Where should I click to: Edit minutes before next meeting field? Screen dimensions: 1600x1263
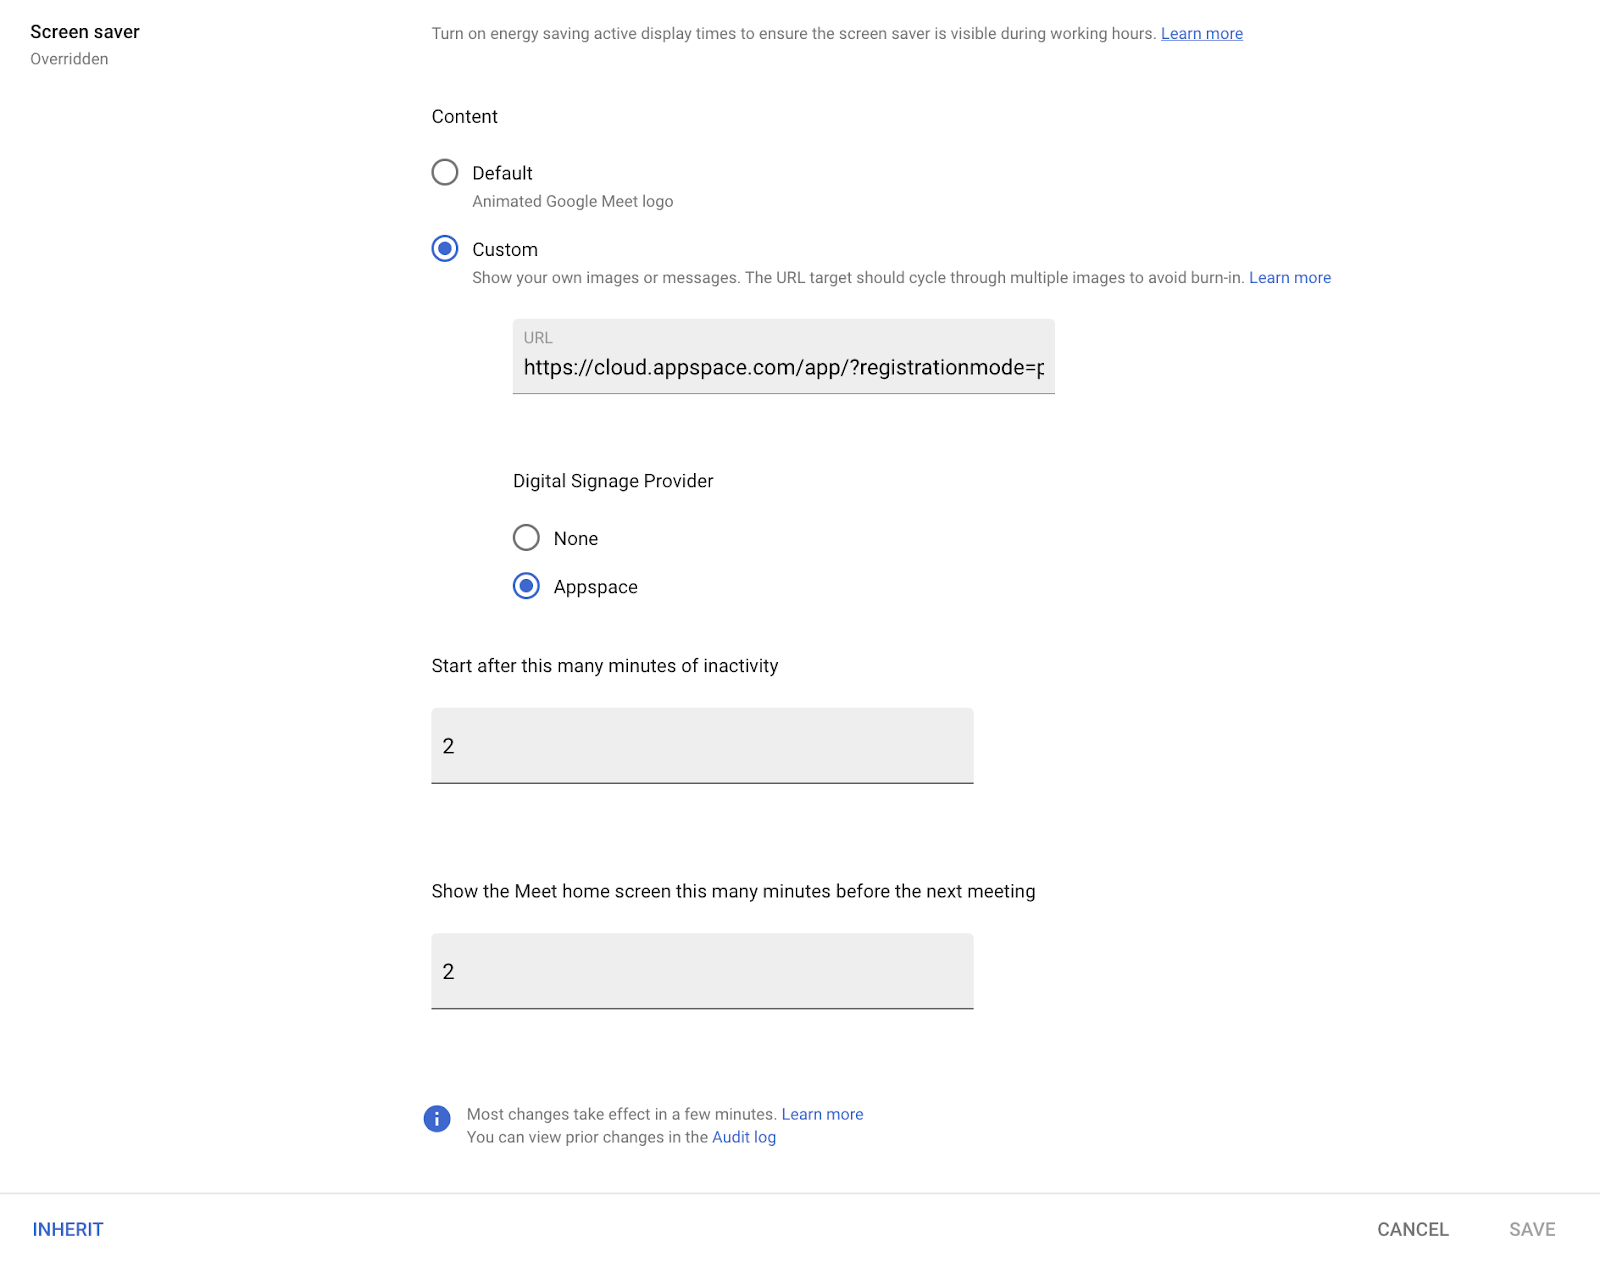click(702, 971)
